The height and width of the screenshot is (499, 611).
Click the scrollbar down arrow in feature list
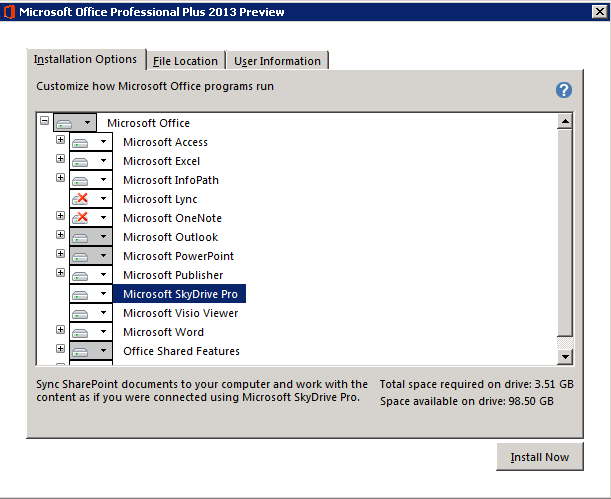point(565,356)
